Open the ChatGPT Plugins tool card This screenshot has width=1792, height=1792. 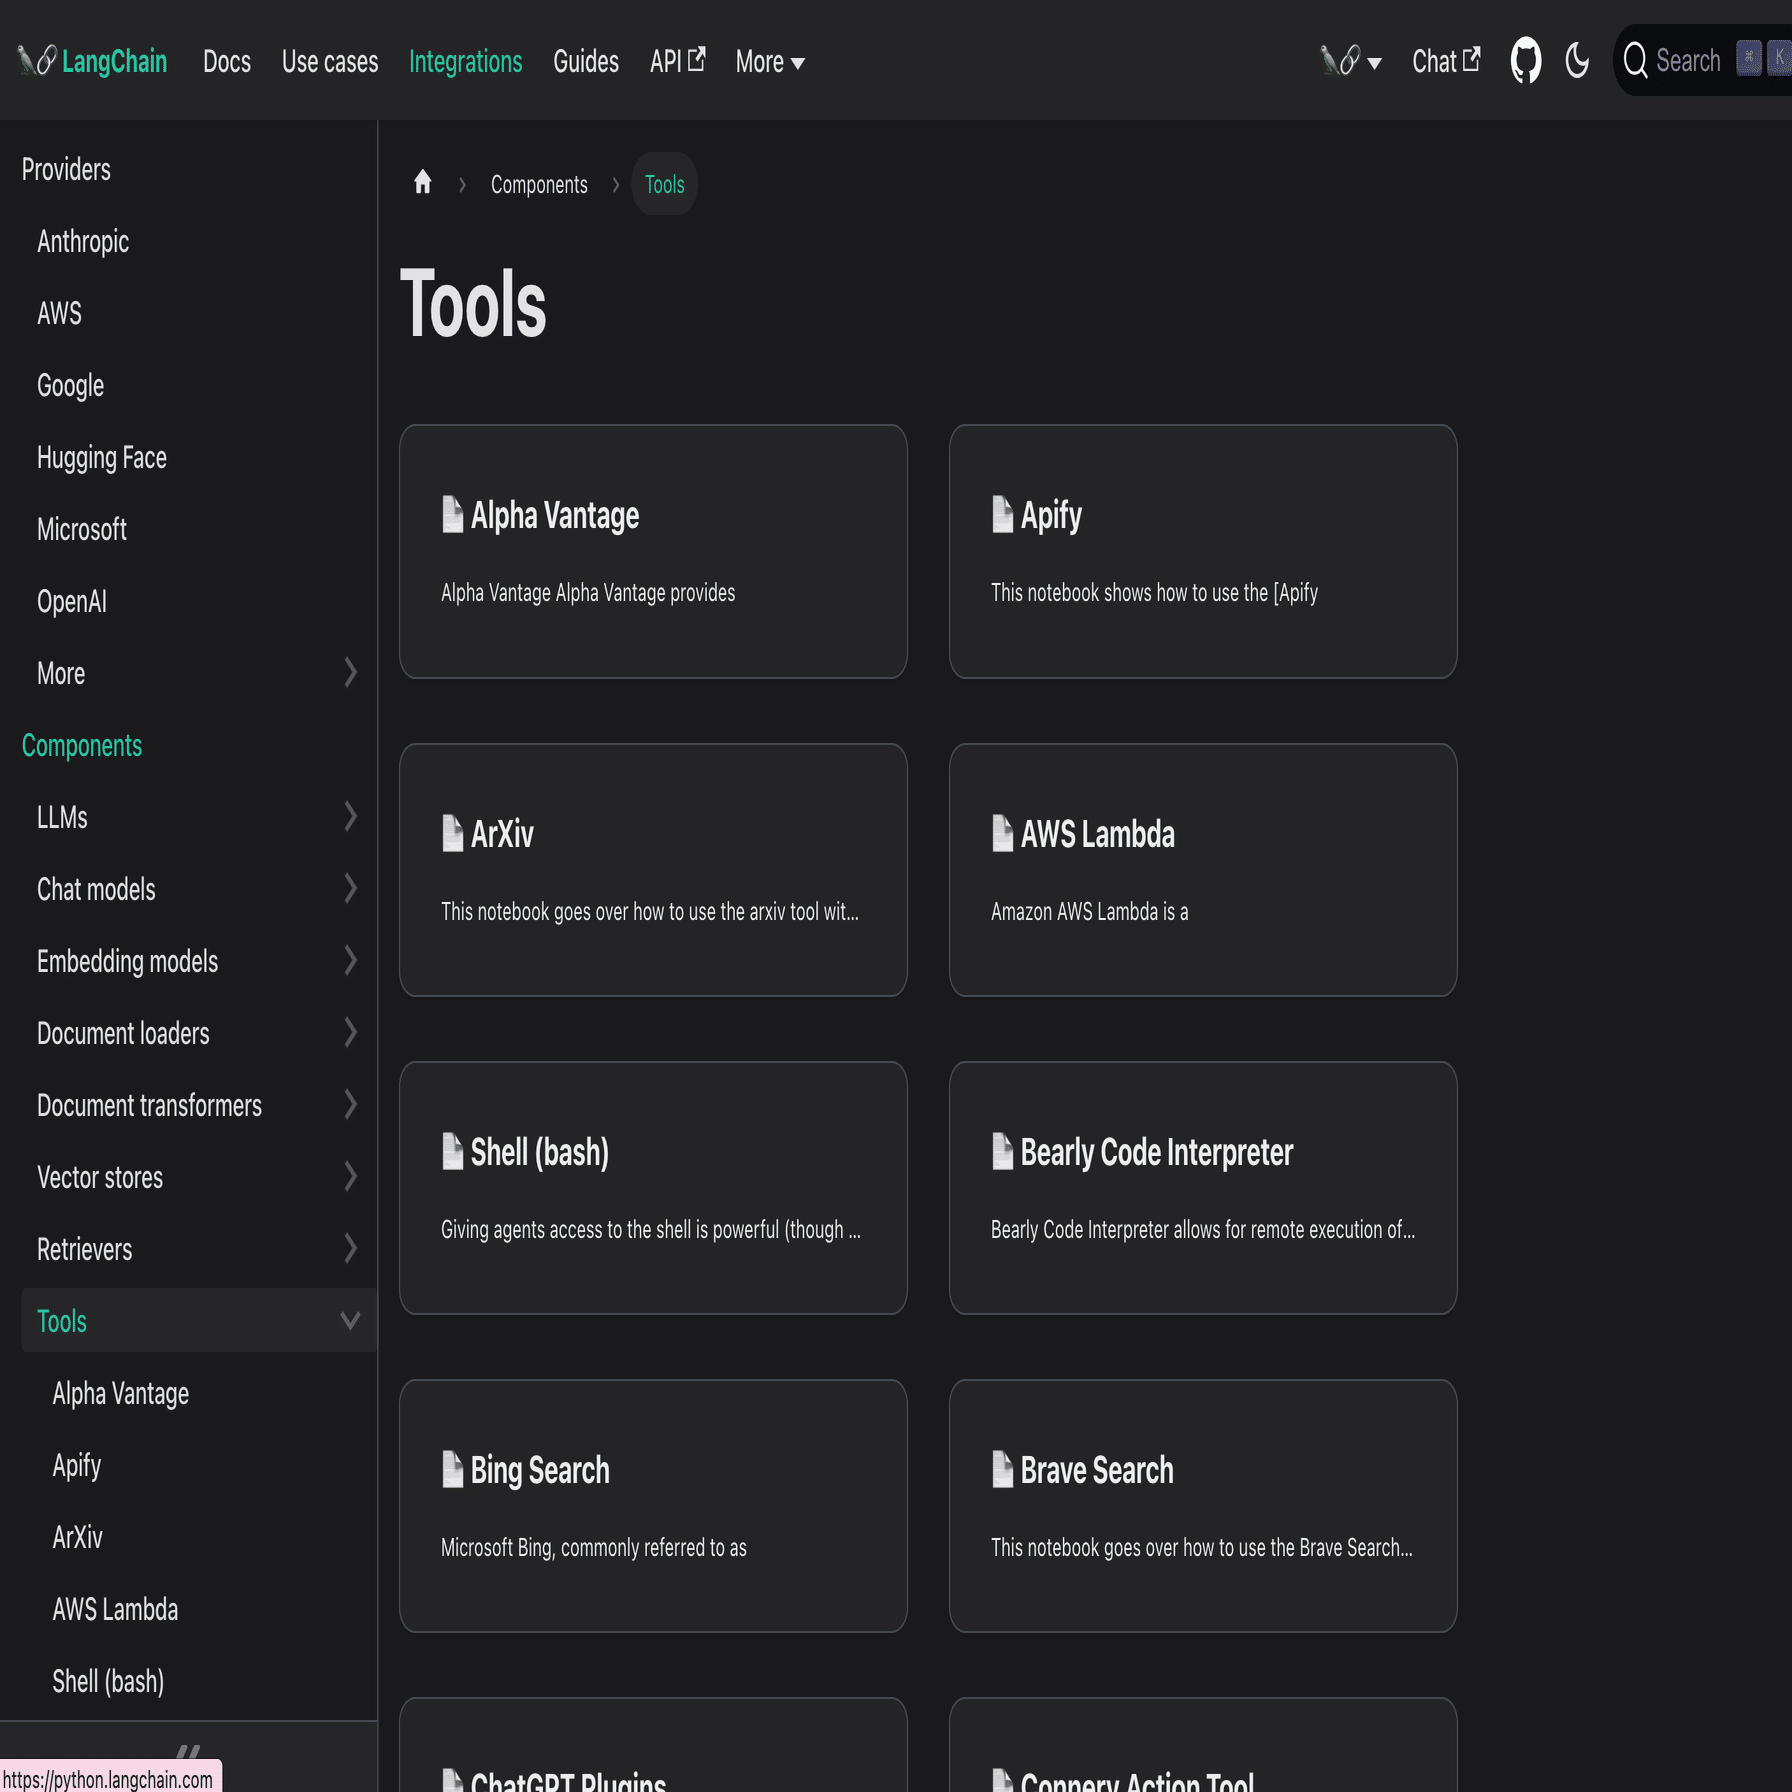653,1745
